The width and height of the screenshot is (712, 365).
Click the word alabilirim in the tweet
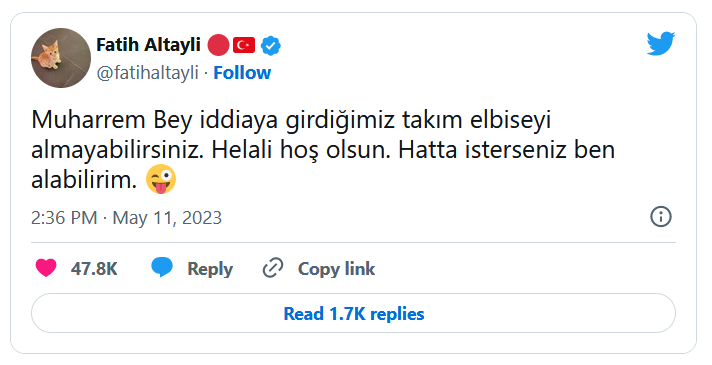(84, 180)
